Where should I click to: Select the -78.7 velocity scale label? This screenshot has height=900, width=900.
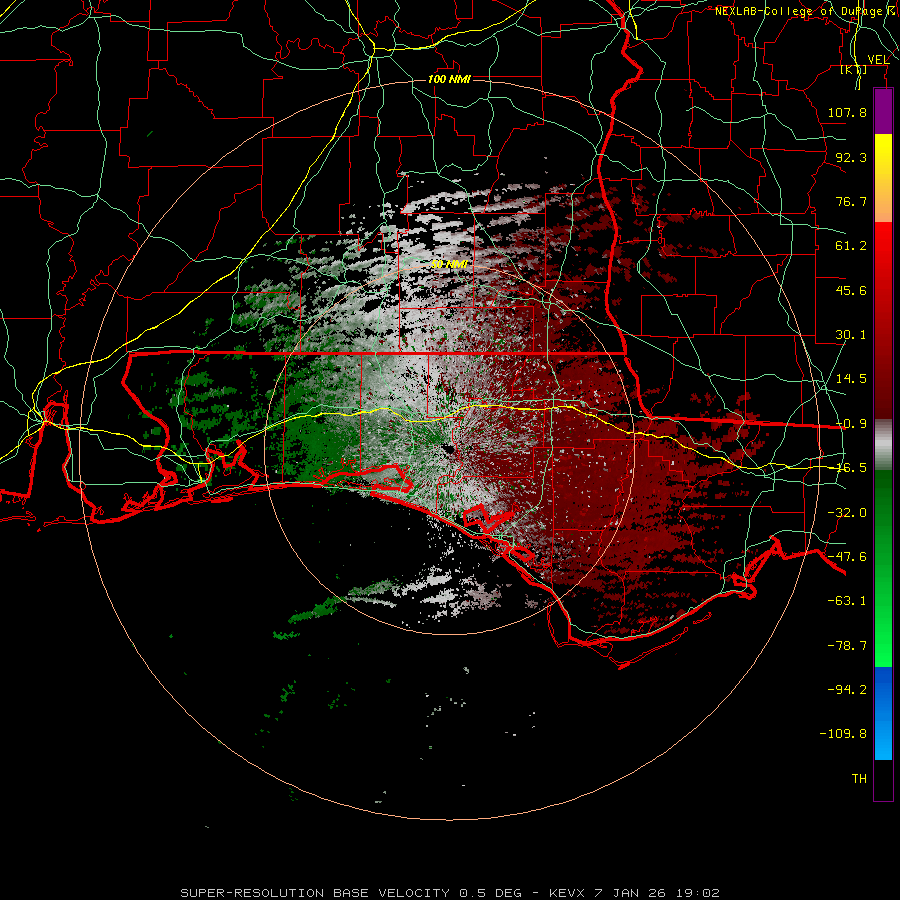pyautogui.click(x=847, y=646)
